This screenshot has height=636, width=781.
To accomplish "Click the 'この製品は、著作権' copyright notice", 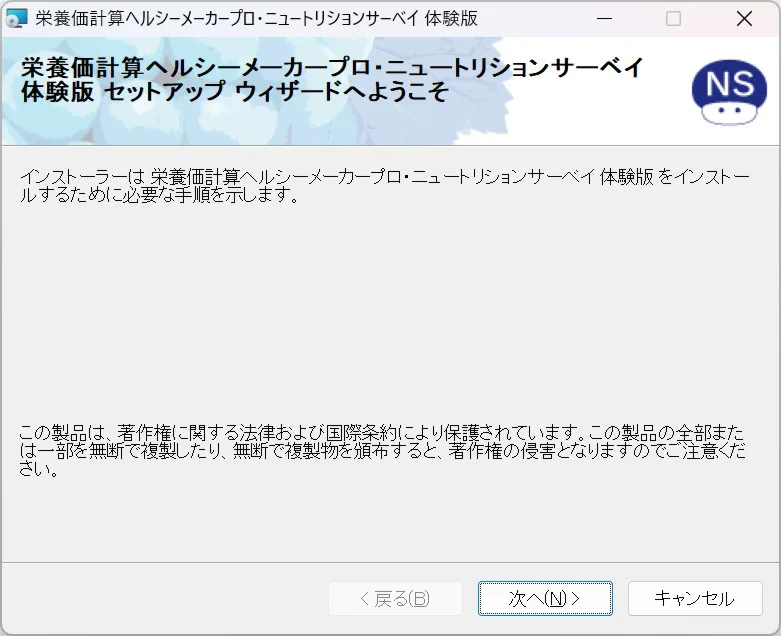I will [383, 450].
